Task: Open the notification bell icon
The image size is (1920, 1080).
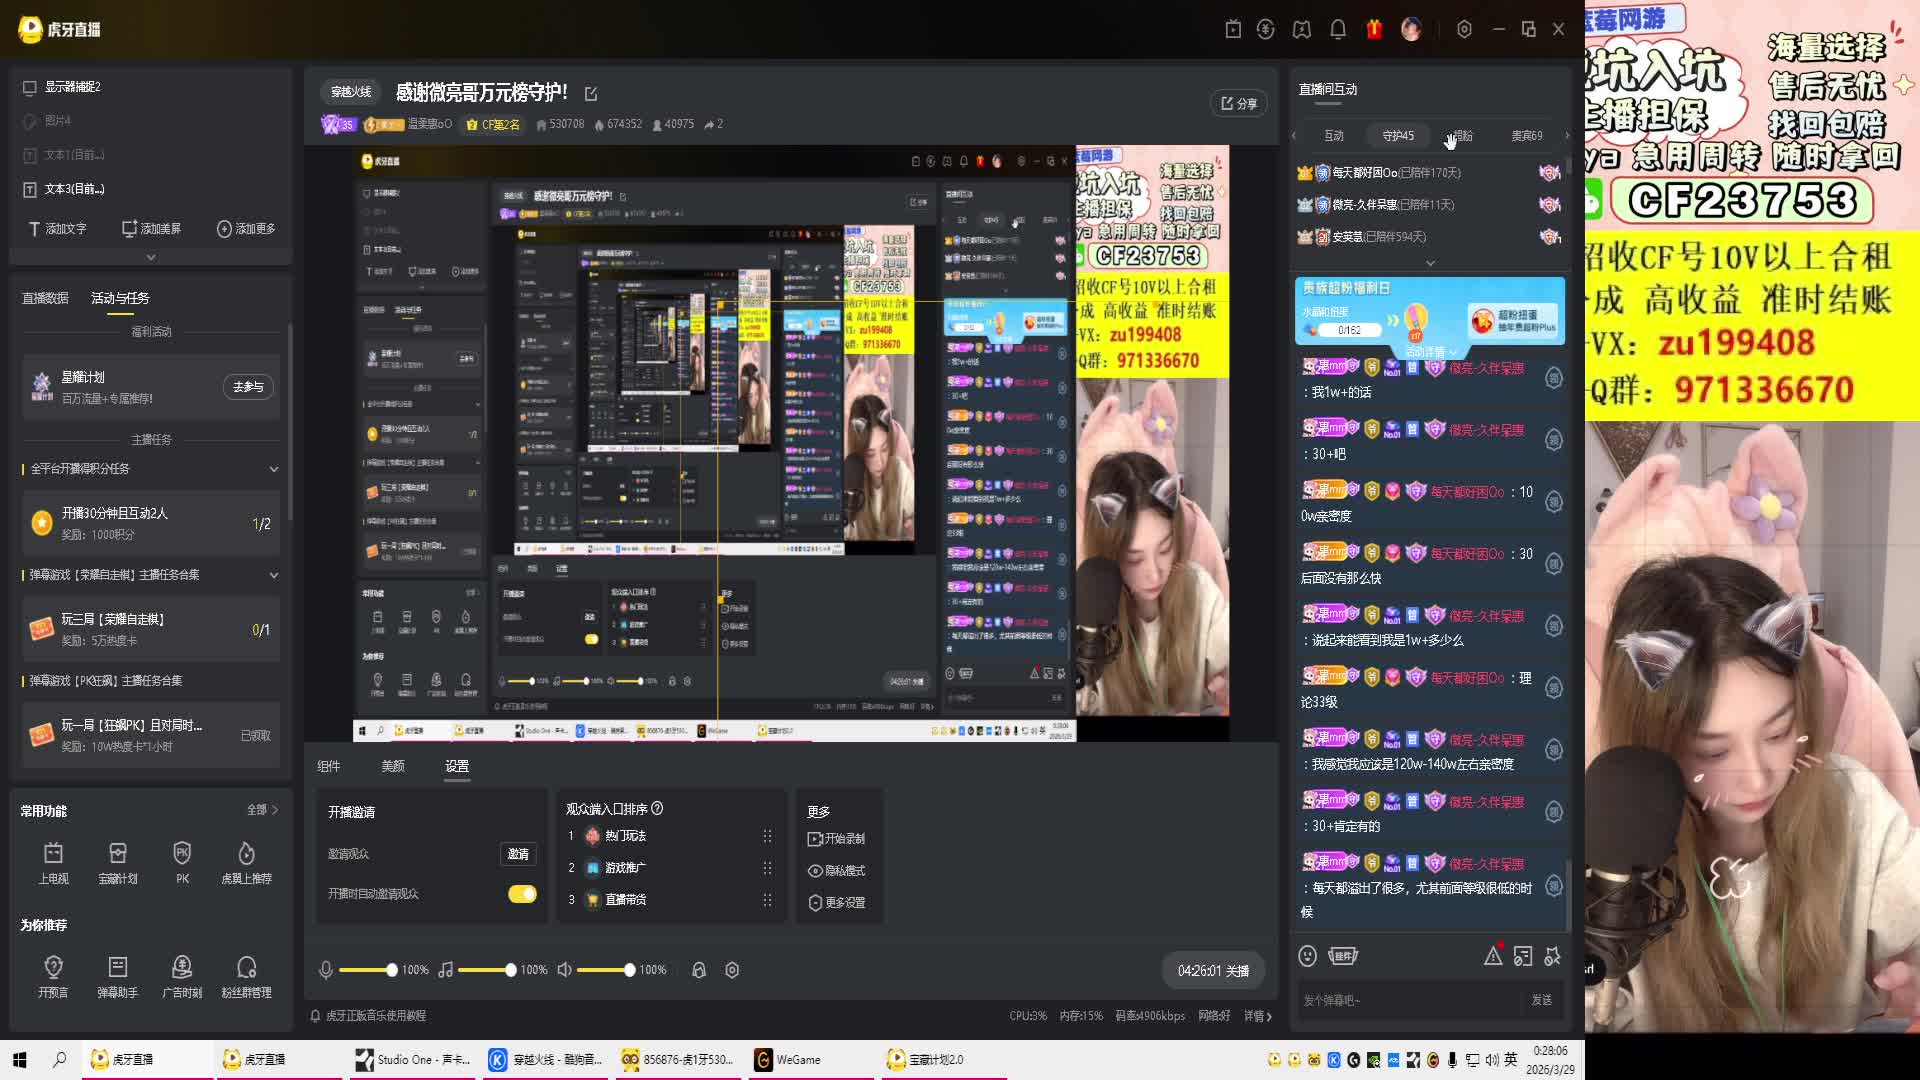Action: click(x=1338, y=29)
